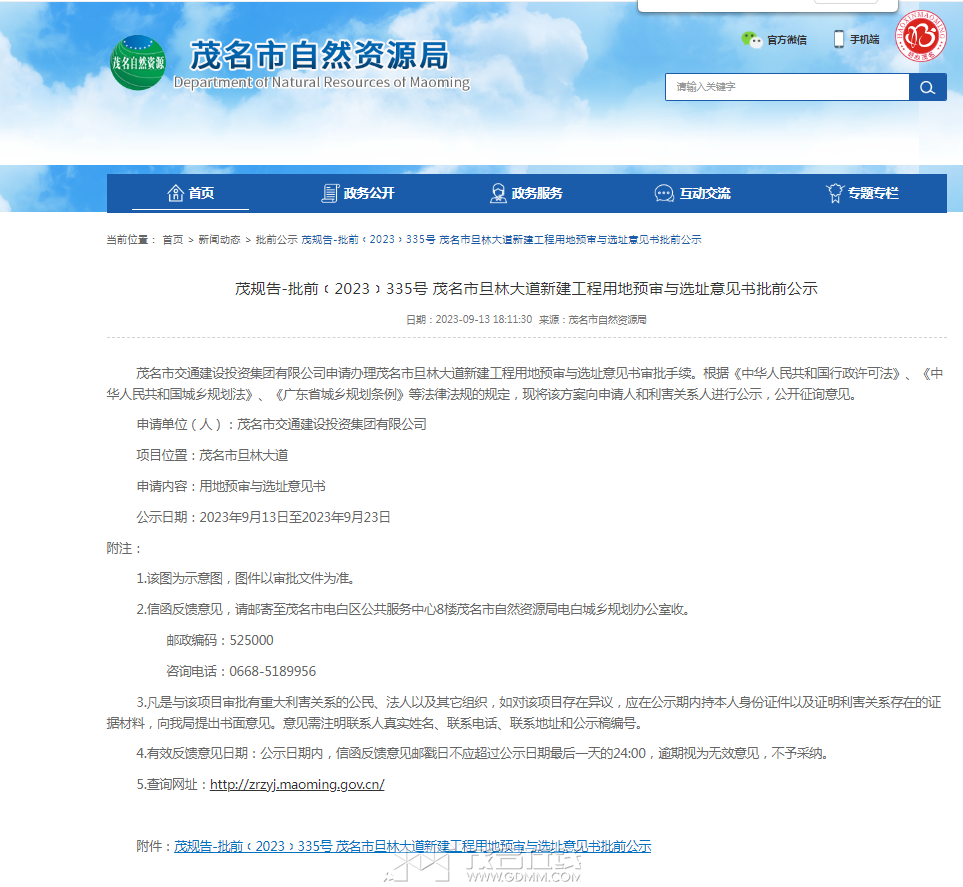Click the 申请内容 用地预审与选址意见书 line
Screen dimensions: 963x887
(231, 486)
